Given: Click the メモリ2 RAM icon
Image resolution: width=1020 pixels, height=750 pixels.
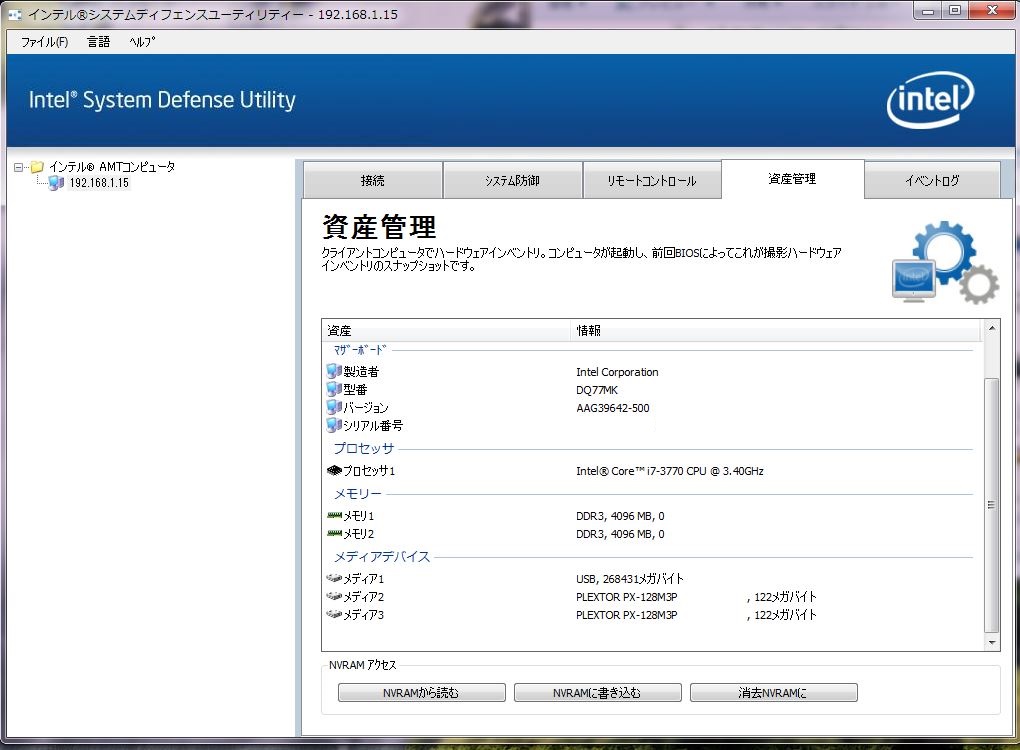Looking at the screenshot, I should pos(334,533).
